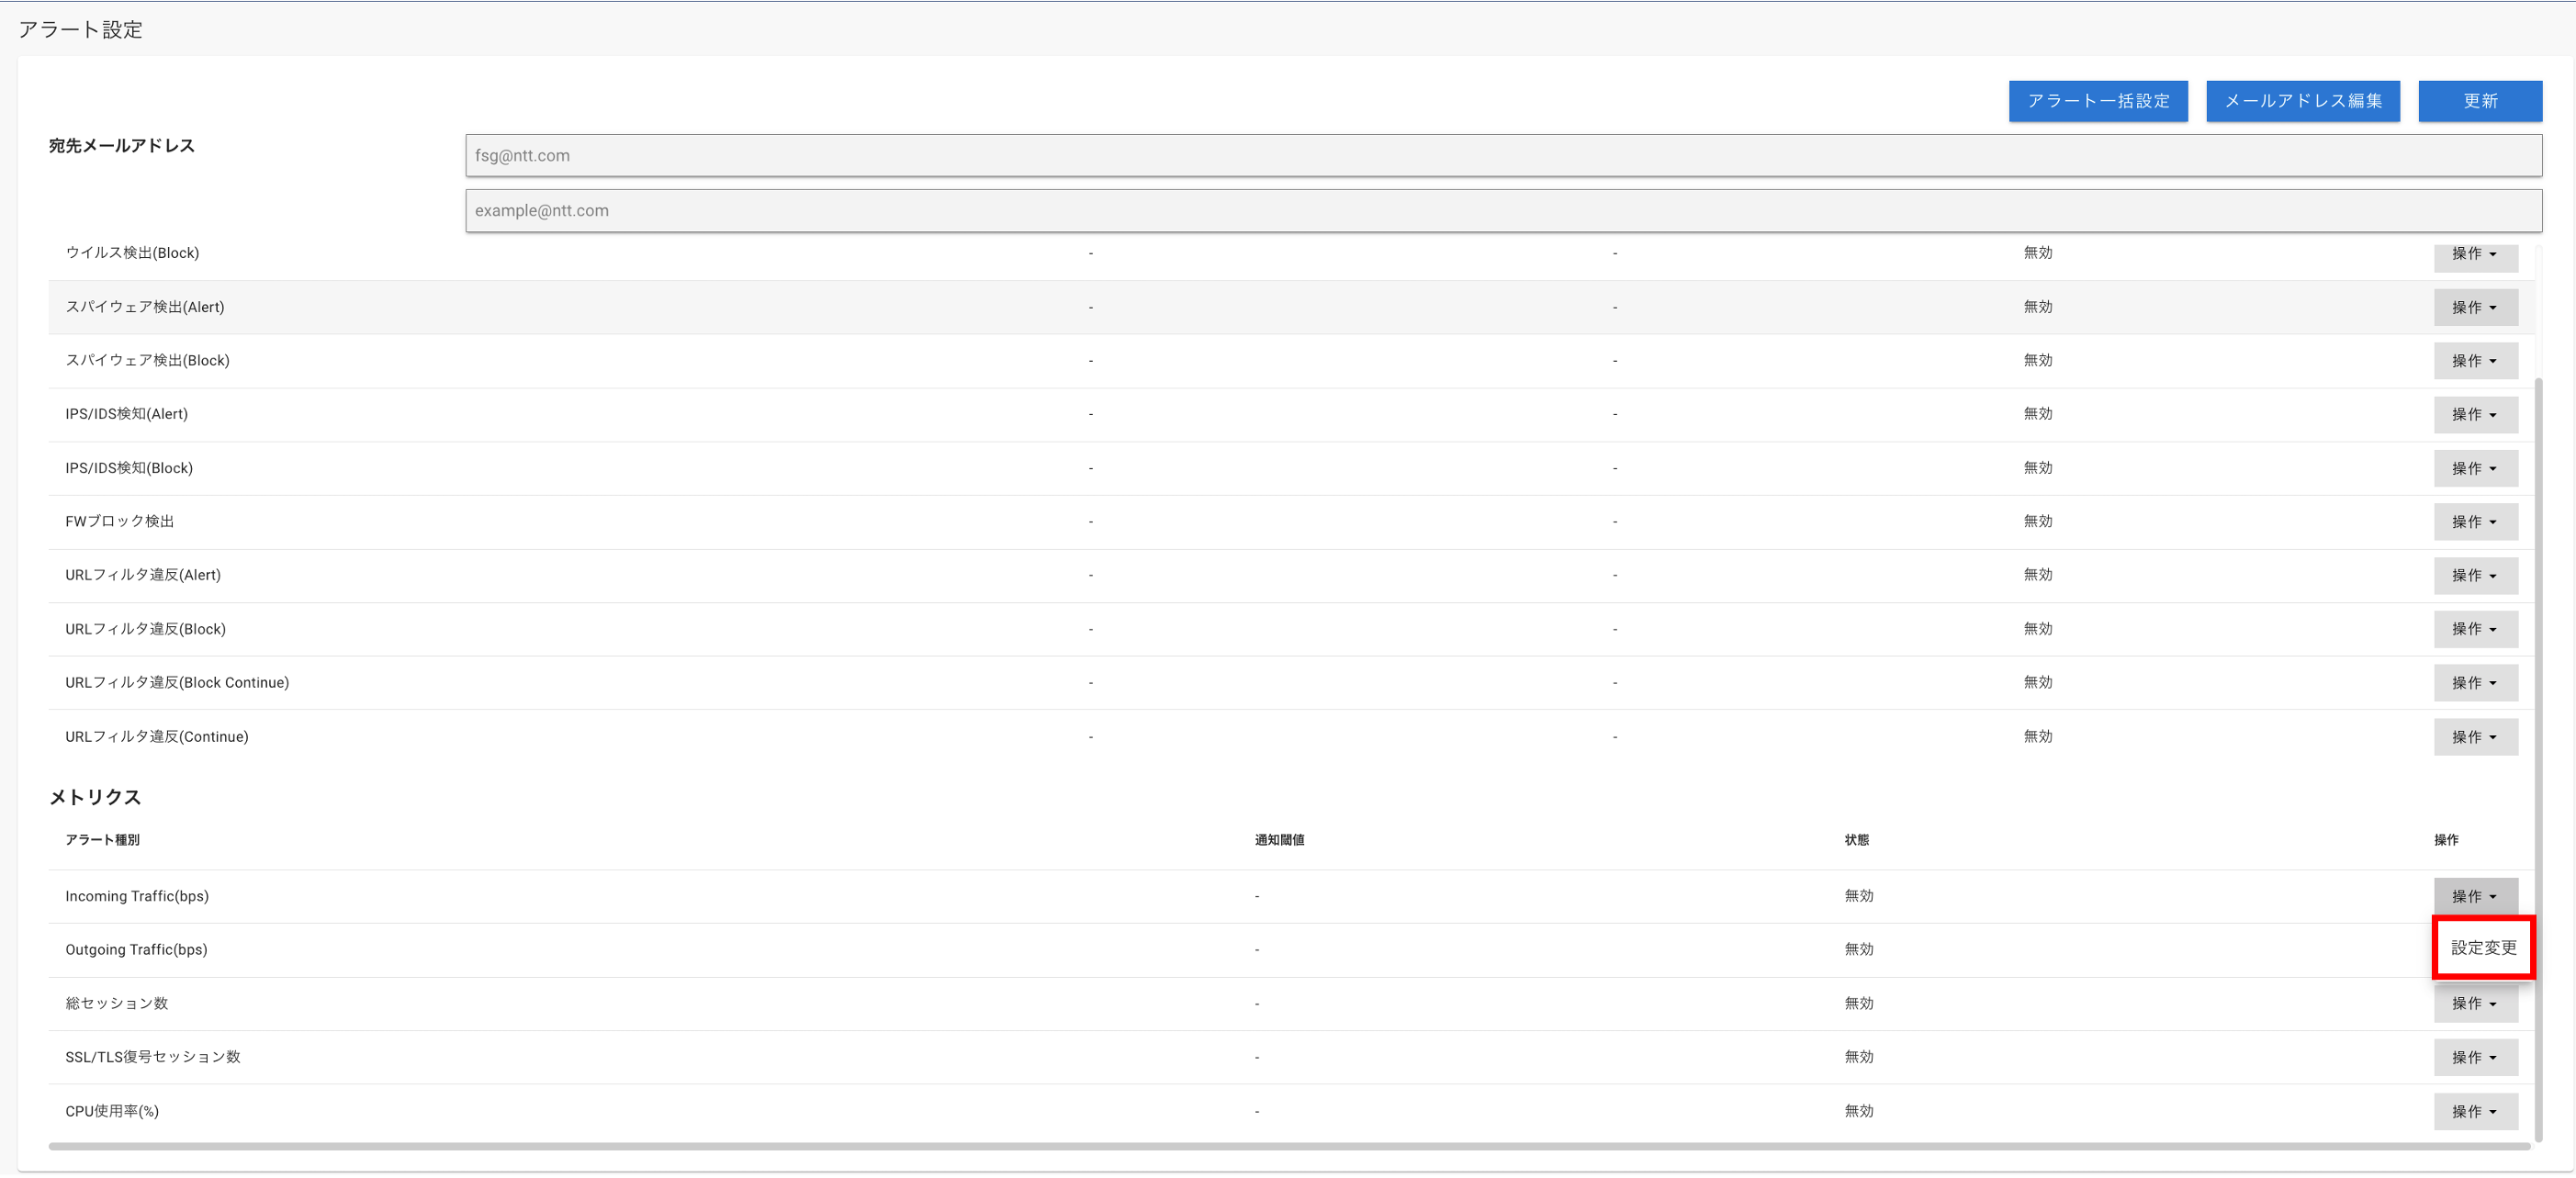Click 無効 status of FWブロック検出
This screenshot has width=2576, height=1178.
(2038, 521)
